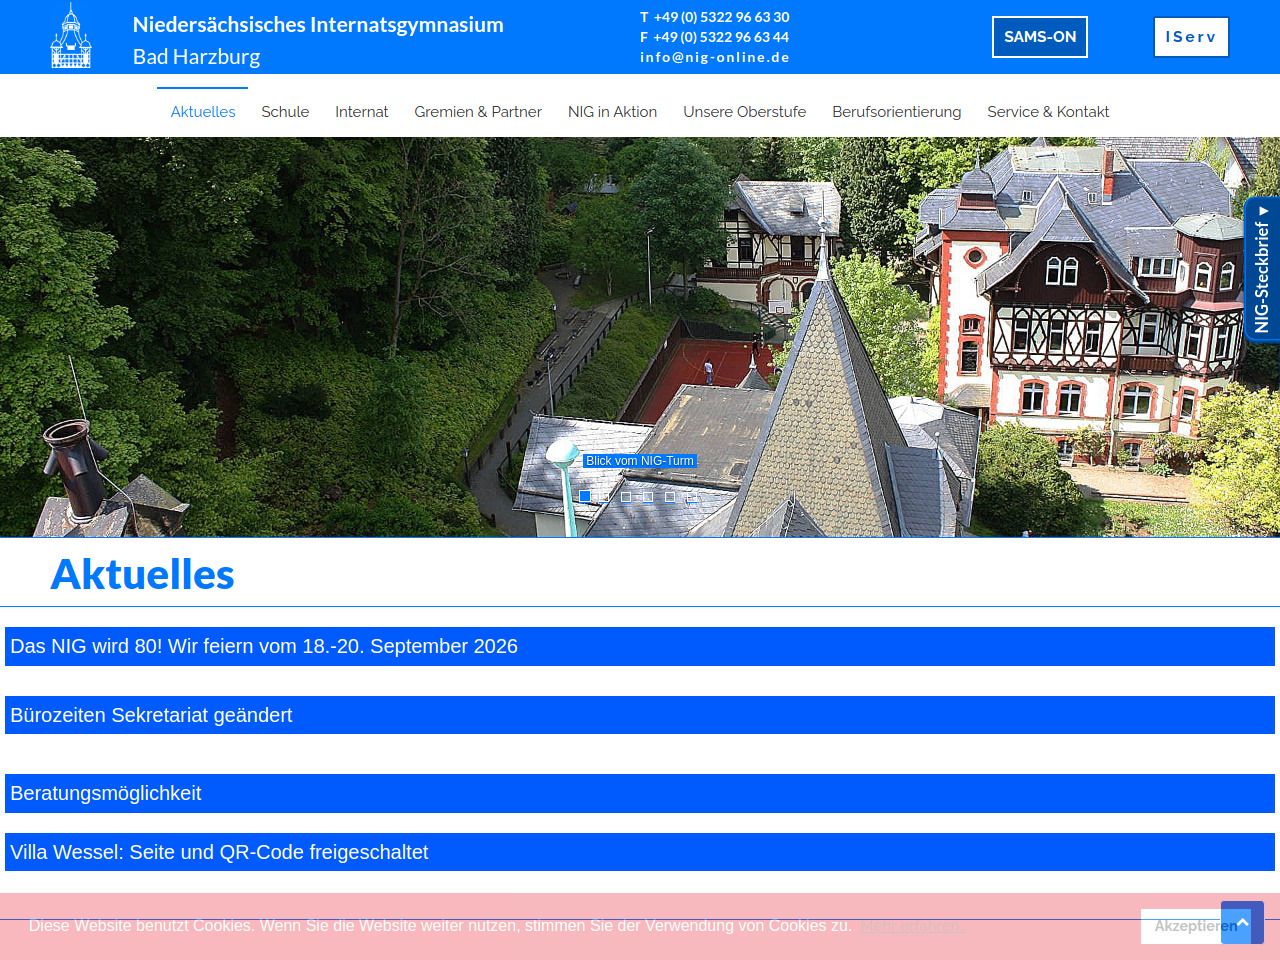Open the Unsere Oberstufe menu item
This screenshot has width=1280, height=960.
[744, 112]
